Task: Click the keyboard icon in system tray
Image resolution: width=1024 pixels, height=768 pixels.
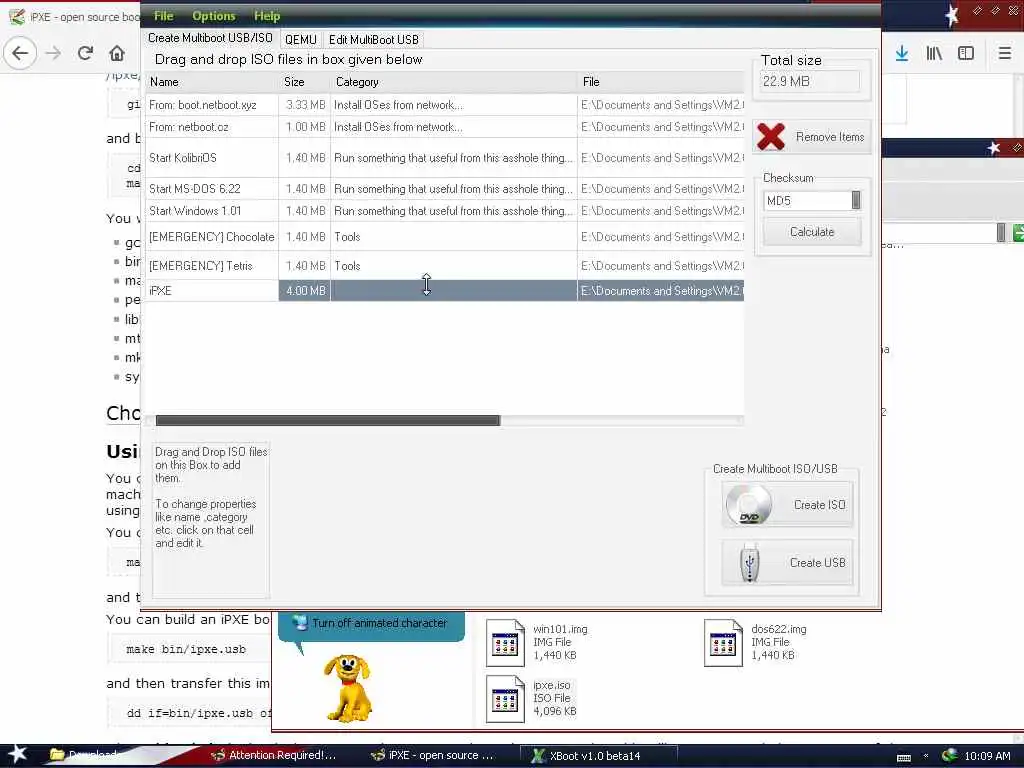Action: [x=904, y=758]
